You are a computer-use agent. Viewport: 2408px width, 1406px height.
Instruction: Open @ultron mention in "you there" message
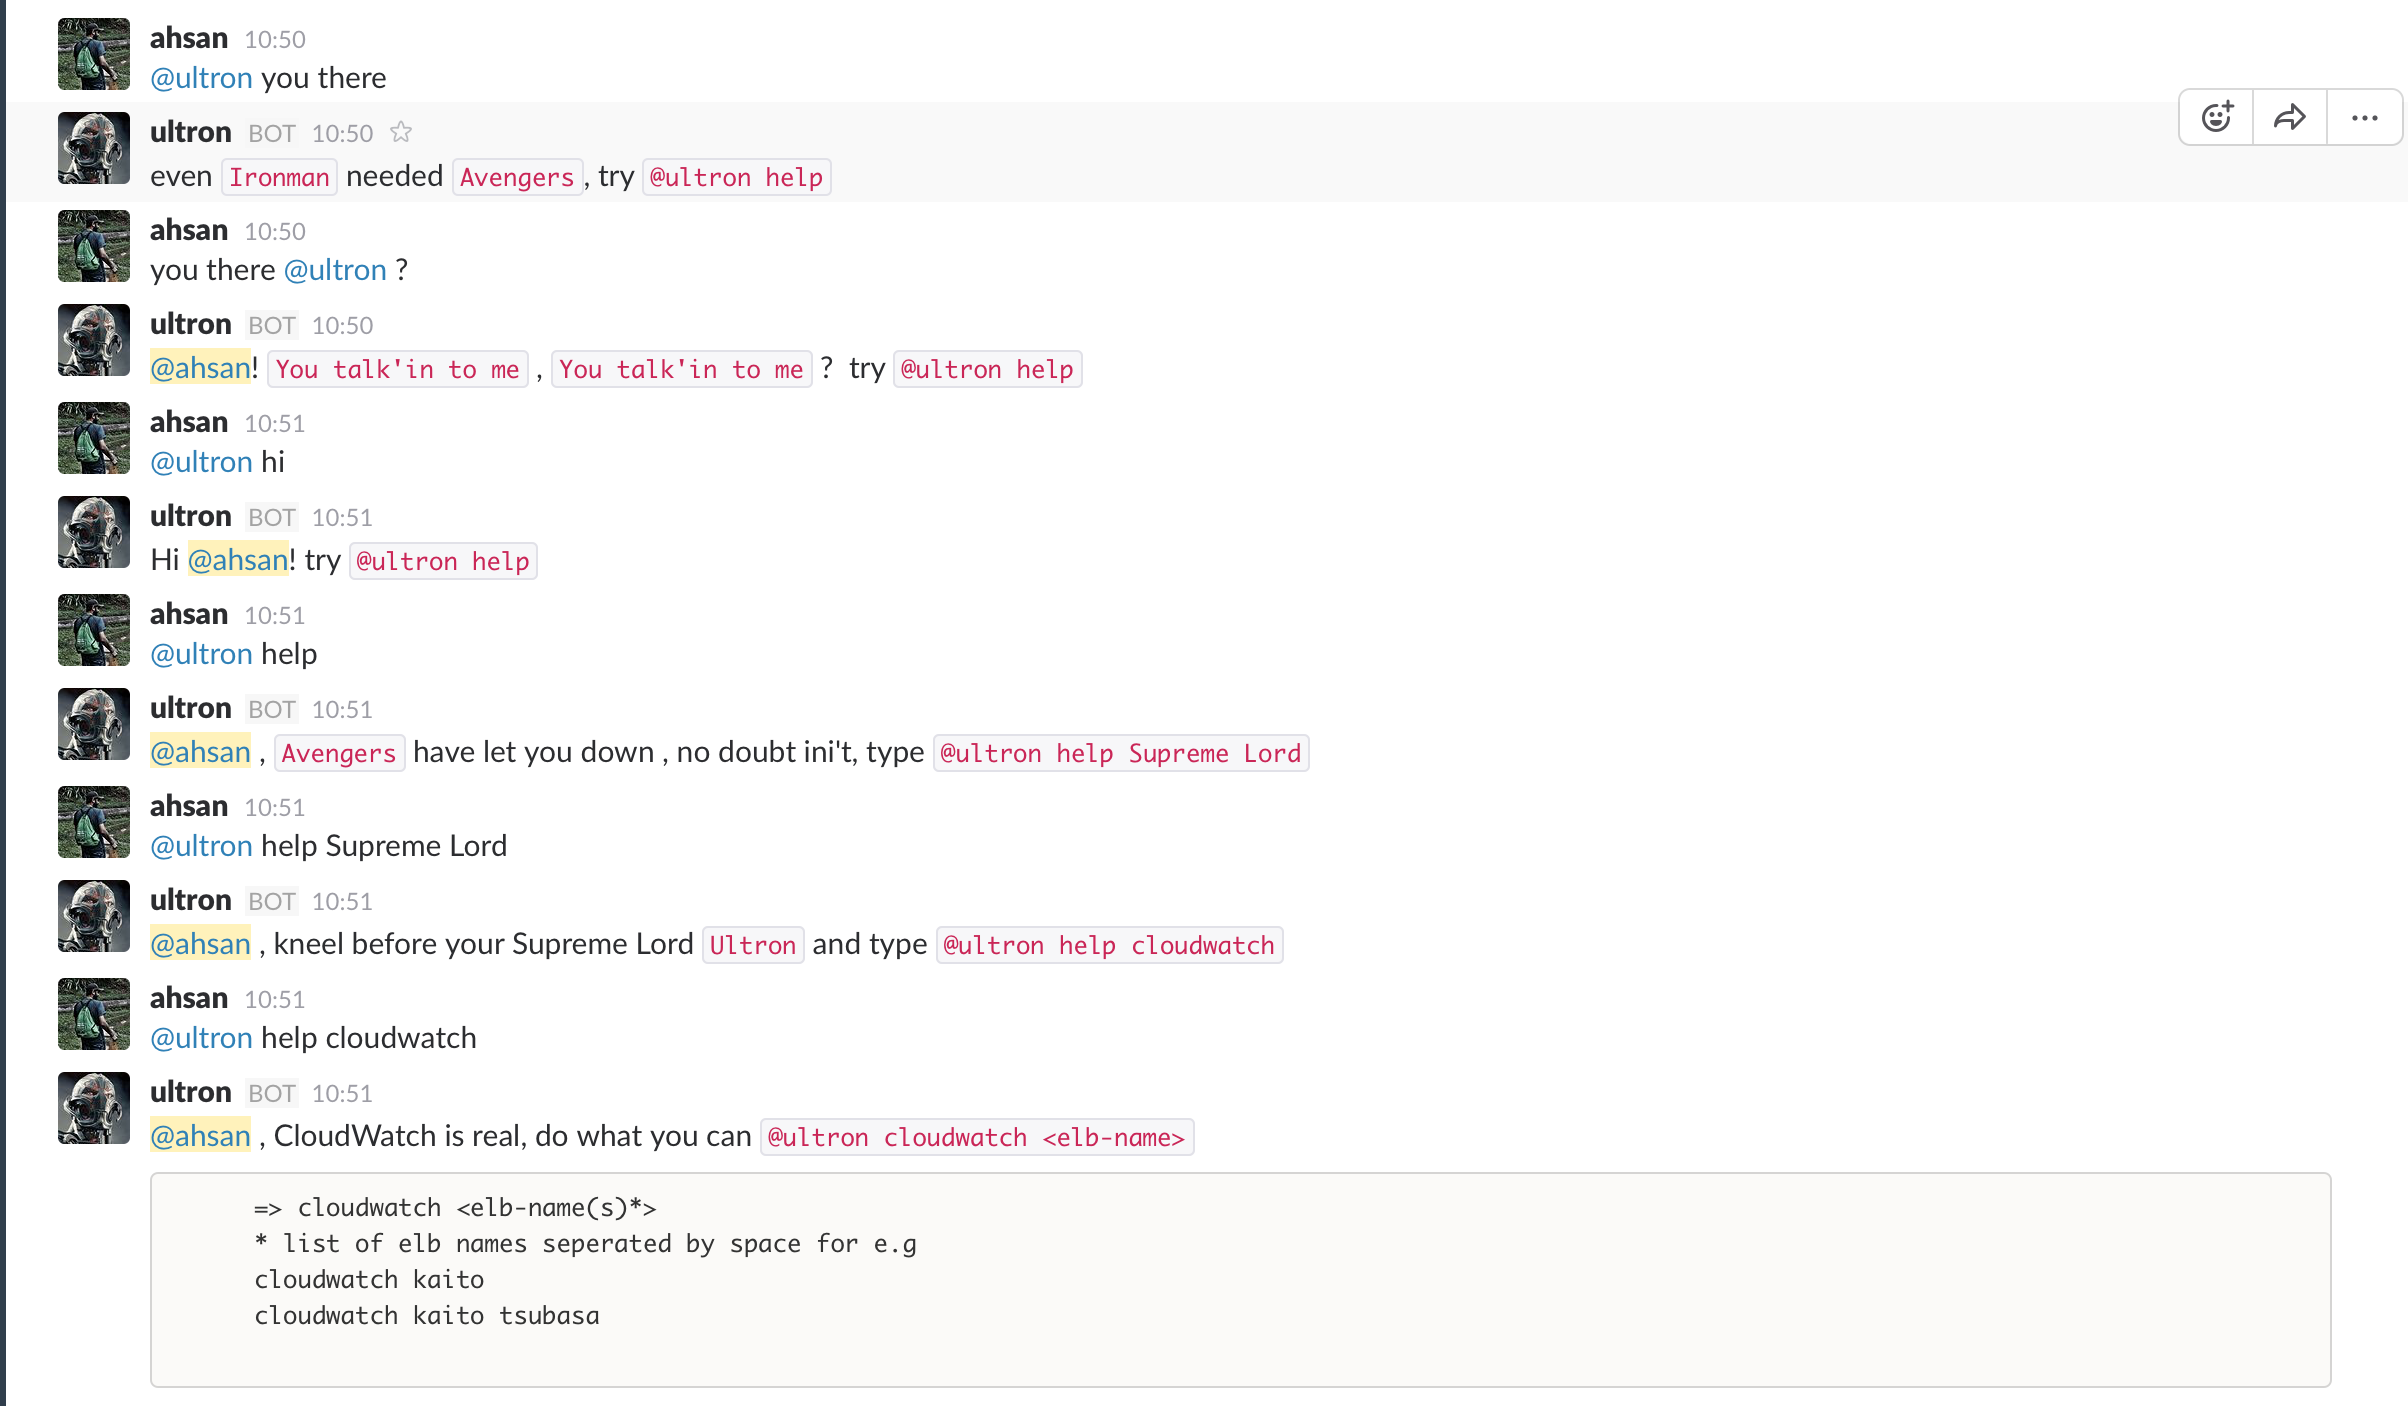coord(201,78)
